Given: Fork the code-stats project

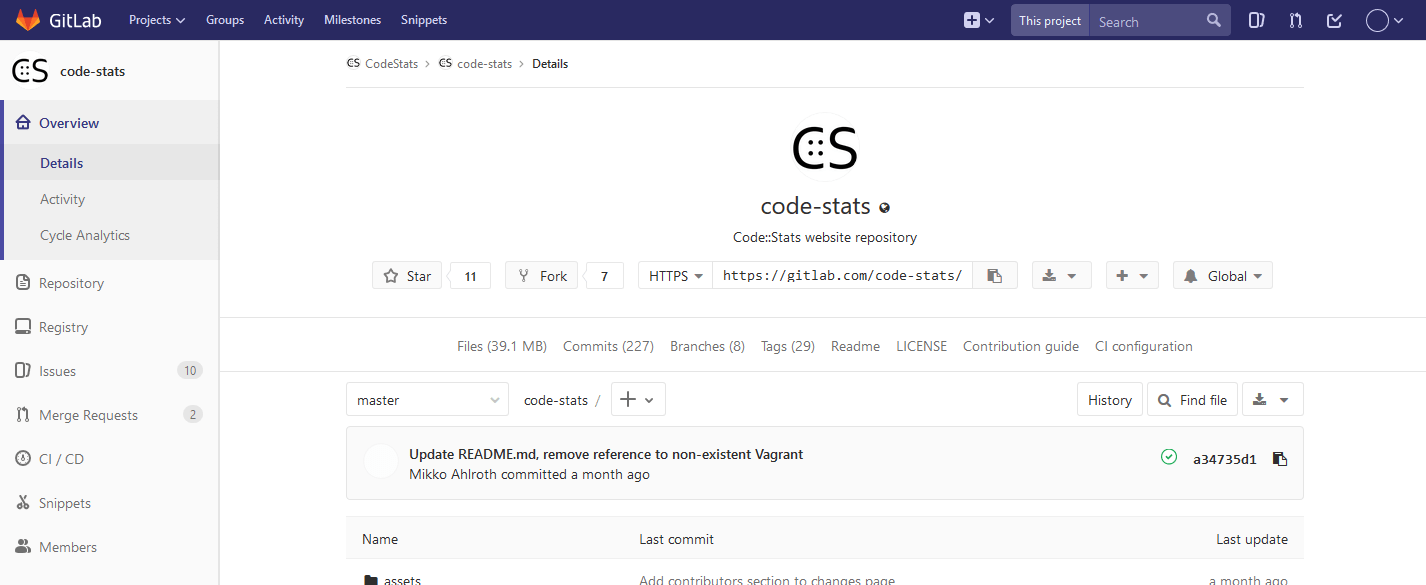Looking at the screenshot, I should [541, 276].
